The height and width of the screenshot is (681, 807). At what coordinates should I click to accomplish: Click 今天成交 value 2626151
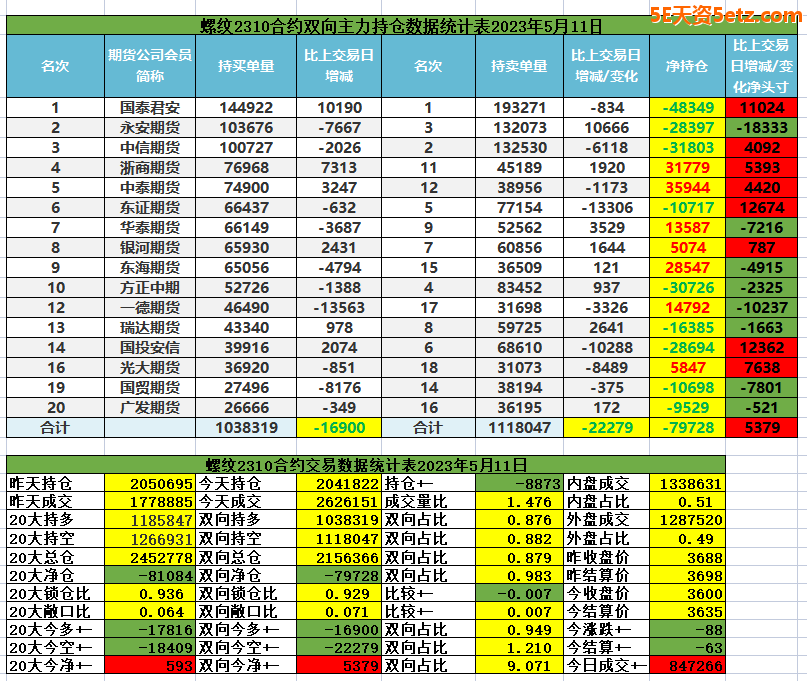(x=339, y=502)
